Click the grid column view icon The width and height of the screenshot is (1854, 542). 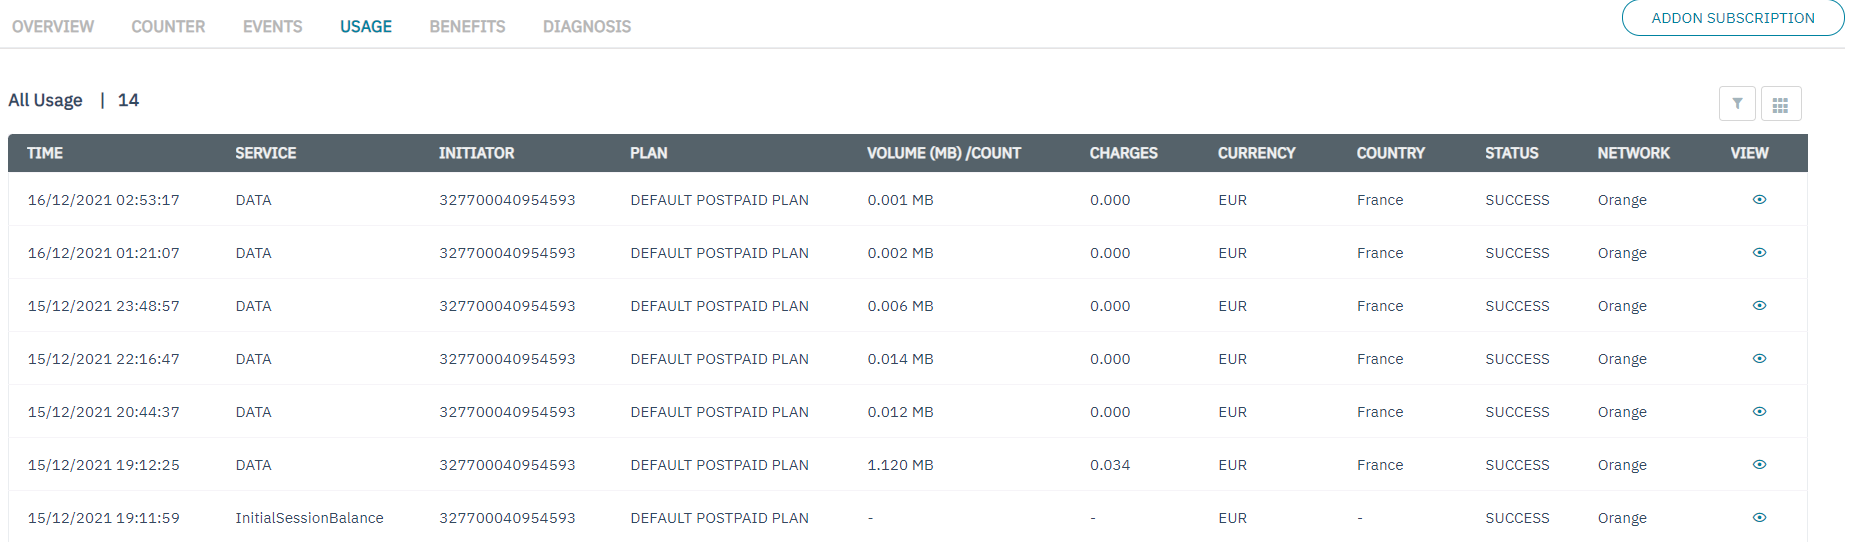(x=1780, y=104)
